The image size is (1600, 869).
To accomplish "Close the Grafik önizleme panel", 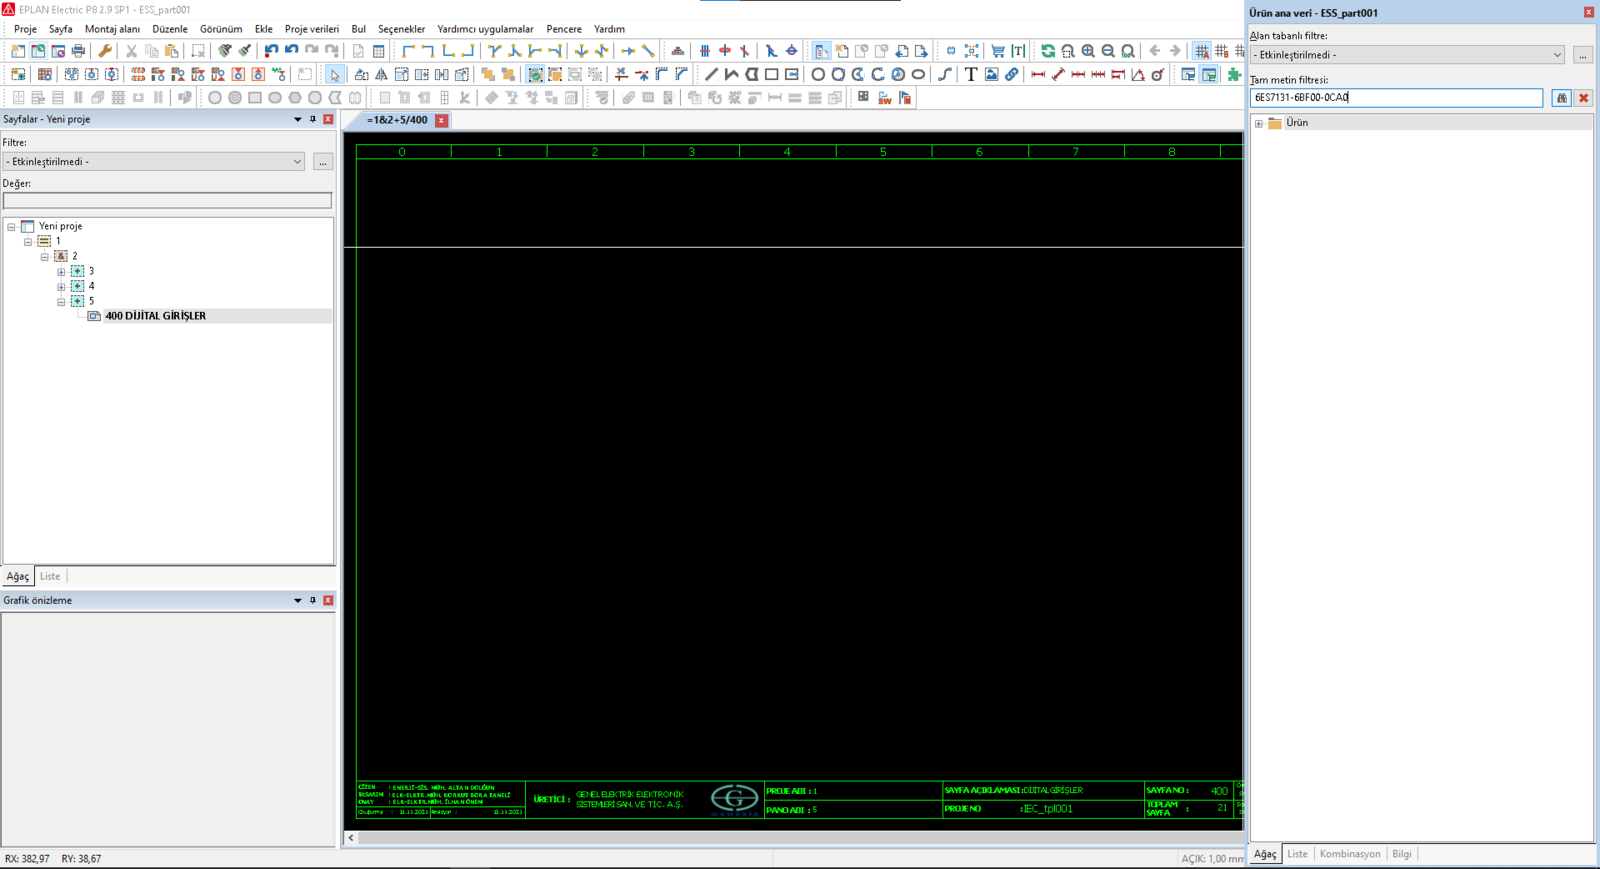I will coord(328,600).
